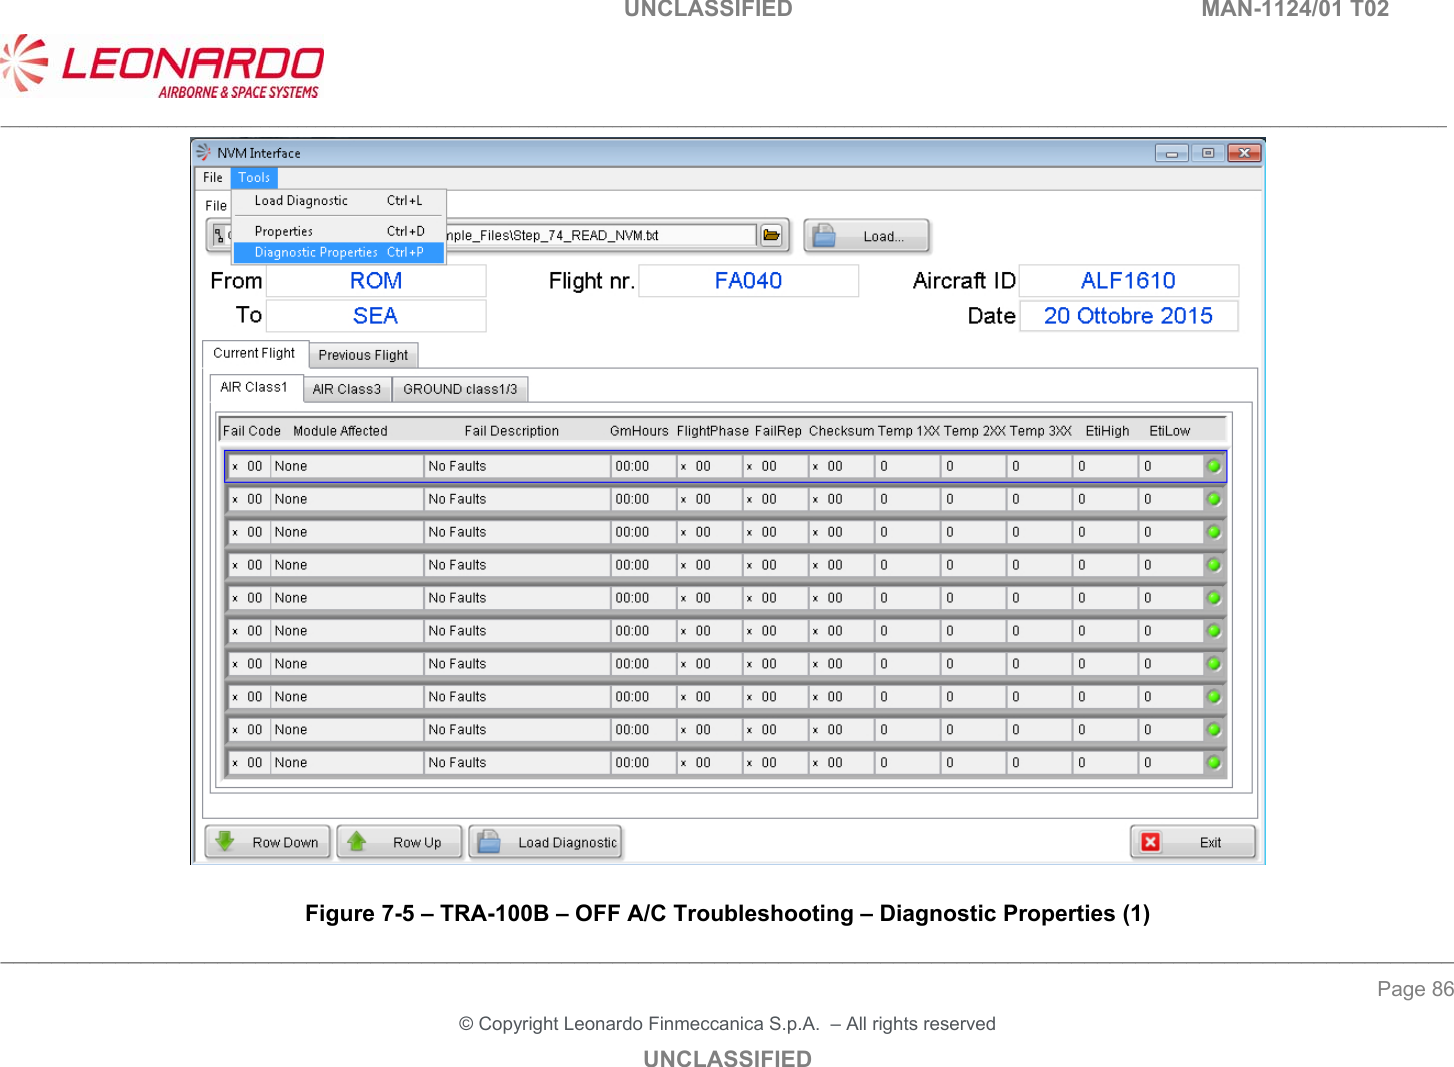Screen dimensions: 1454x1067
Task: Click the From field showing ROM
Action: tap(376, 281)
